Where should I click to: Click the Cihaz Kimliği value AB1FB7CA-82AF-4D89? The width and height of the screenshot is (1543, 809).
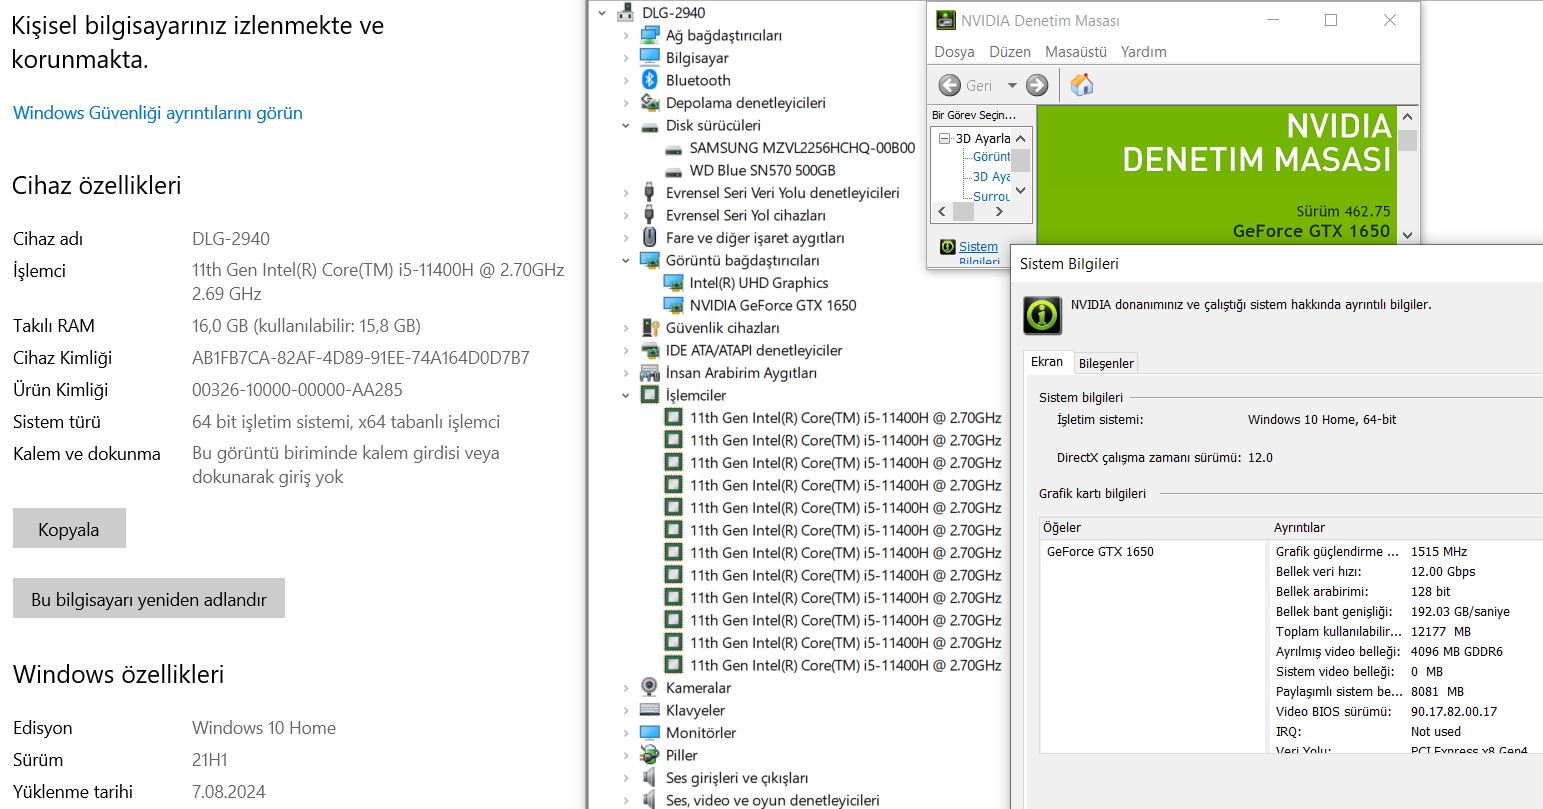point(361,358)
